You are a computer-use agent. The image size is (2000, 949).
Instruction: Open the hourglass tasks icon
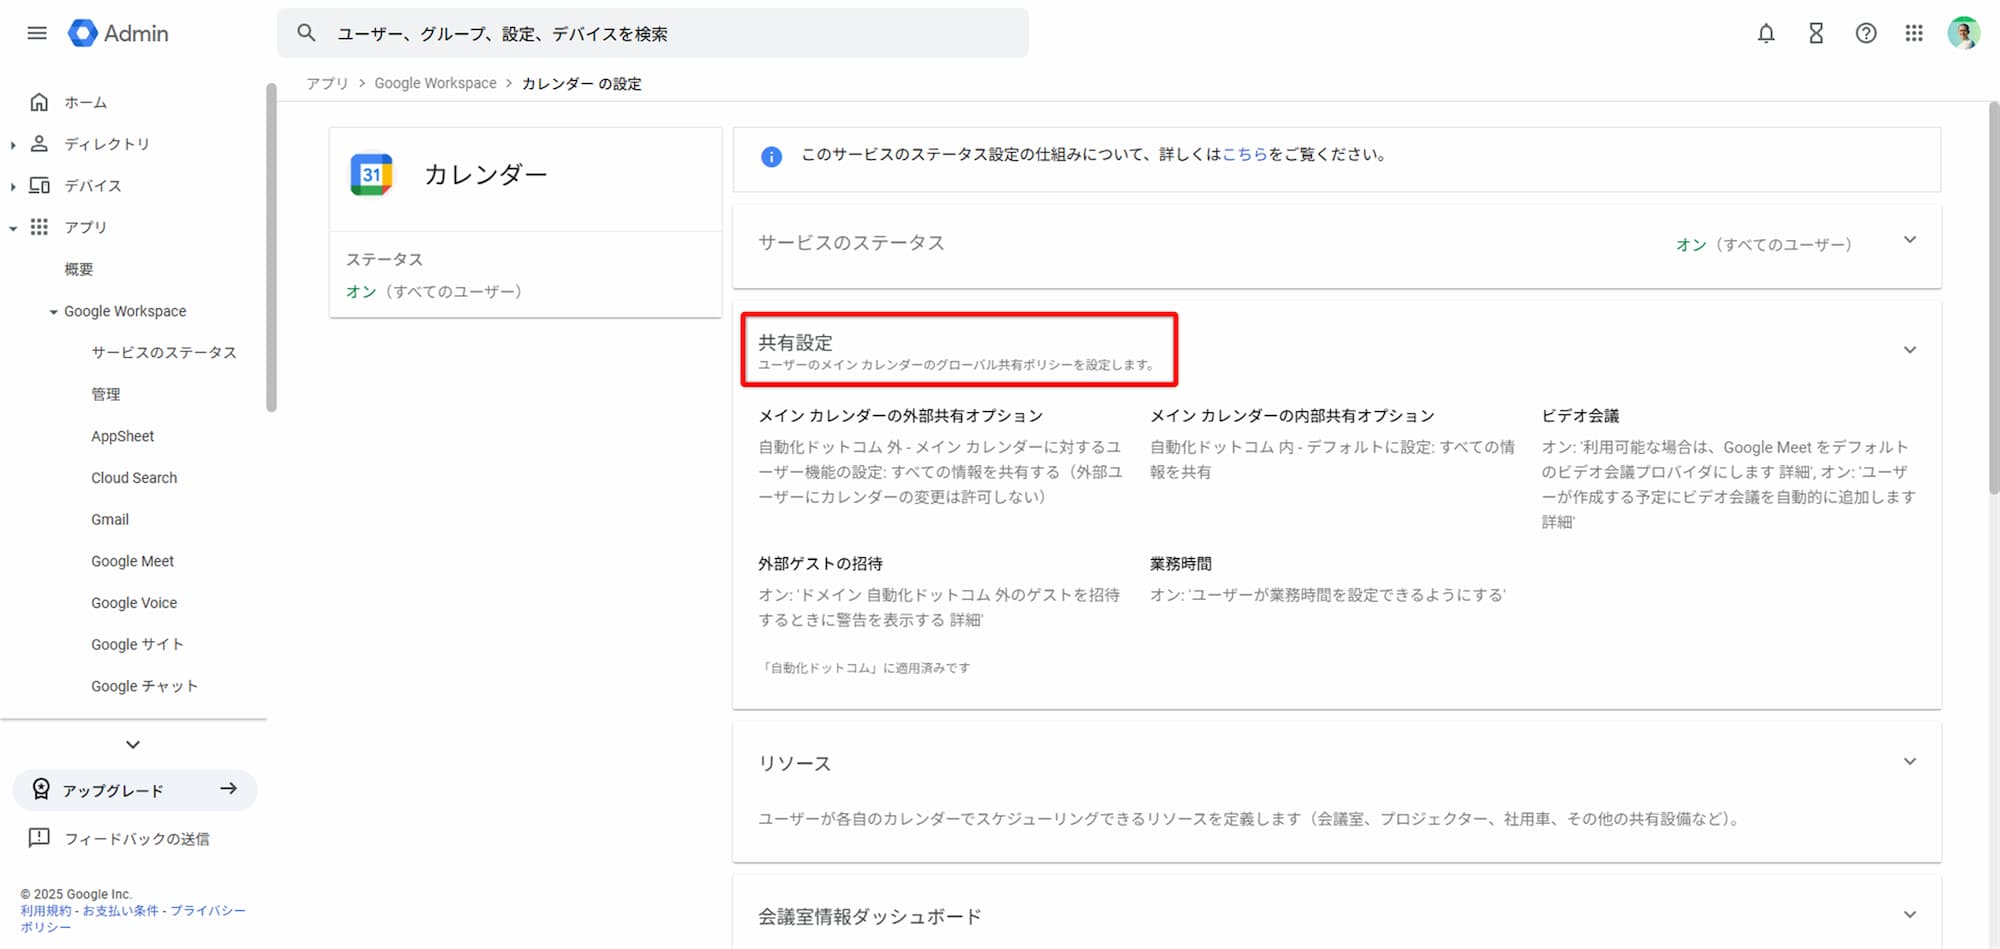click(1816, 33)
